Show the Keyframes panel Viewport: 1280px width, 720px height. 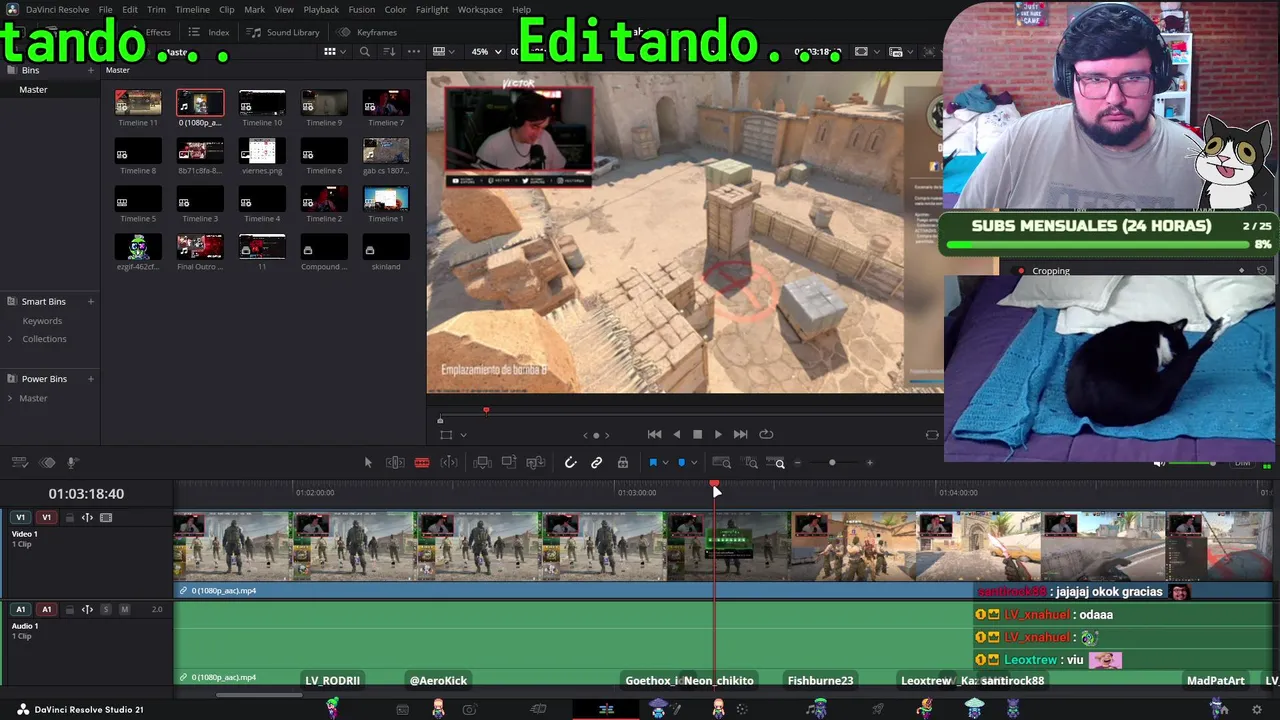point(367,32)
